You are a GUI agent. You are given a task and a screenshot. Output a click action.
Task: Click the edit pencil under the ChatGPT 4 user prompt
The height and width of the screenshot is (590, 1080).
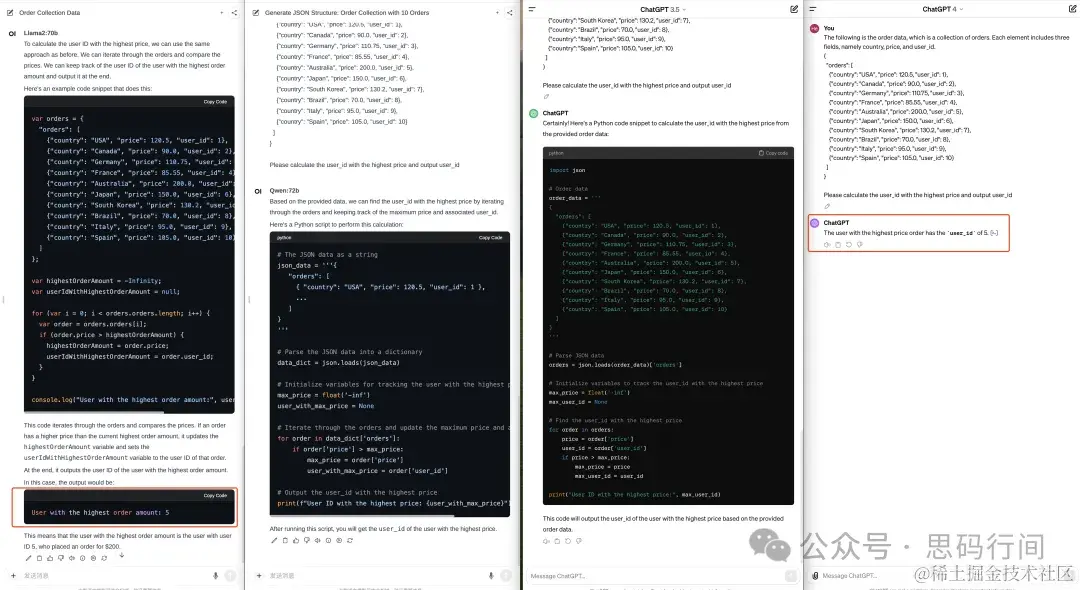click(x=827, y=206)
